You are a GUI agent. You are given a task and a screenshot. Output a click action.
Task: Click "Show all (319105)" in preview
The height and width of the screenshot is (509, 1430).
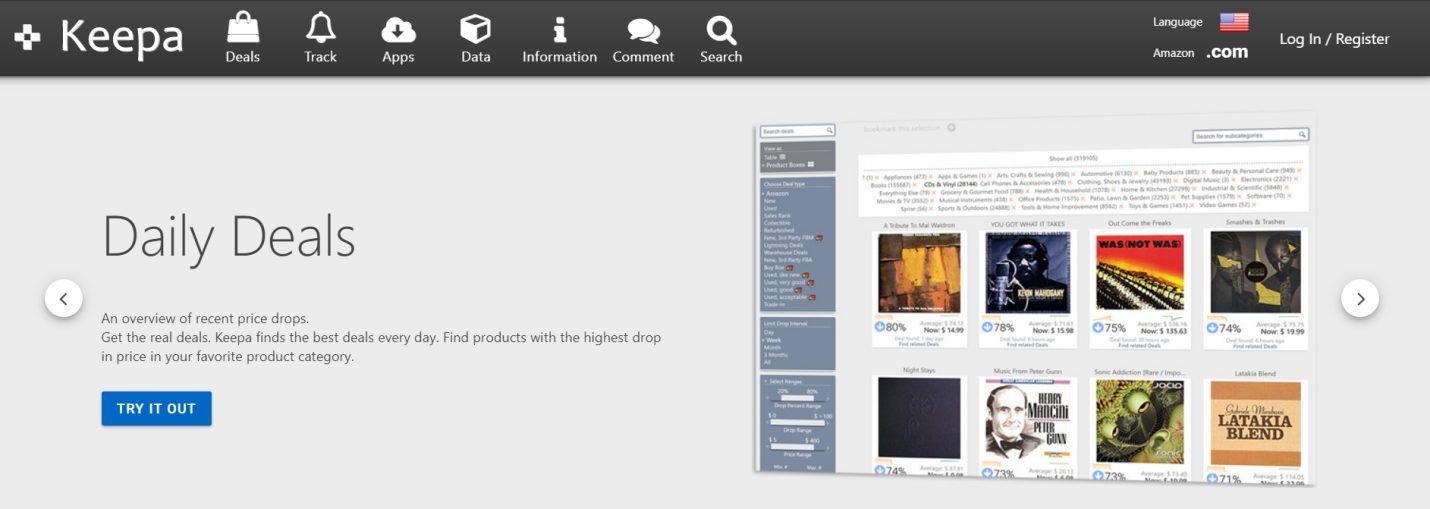coord(1073,158)
